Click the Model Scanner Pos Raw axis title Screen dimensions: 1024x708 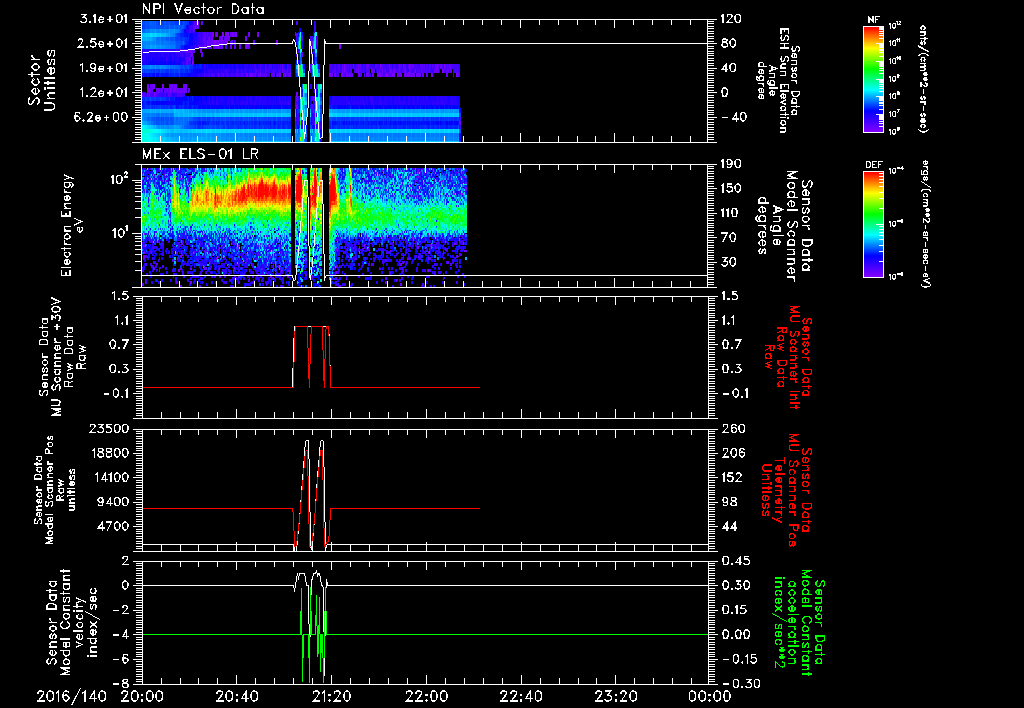55,489
